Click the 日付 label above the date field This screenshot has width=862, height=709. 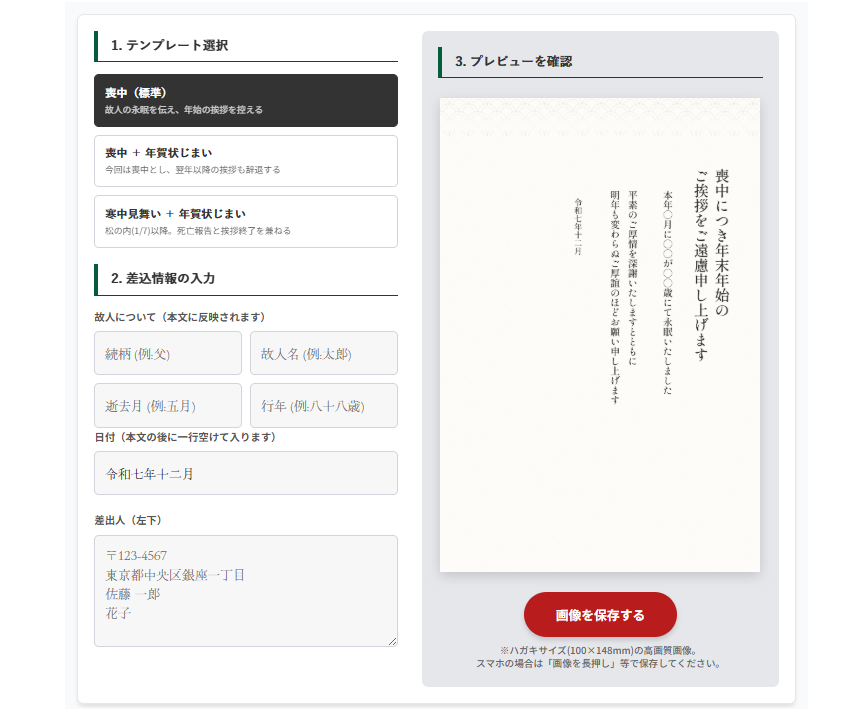[x=185, y=437]
